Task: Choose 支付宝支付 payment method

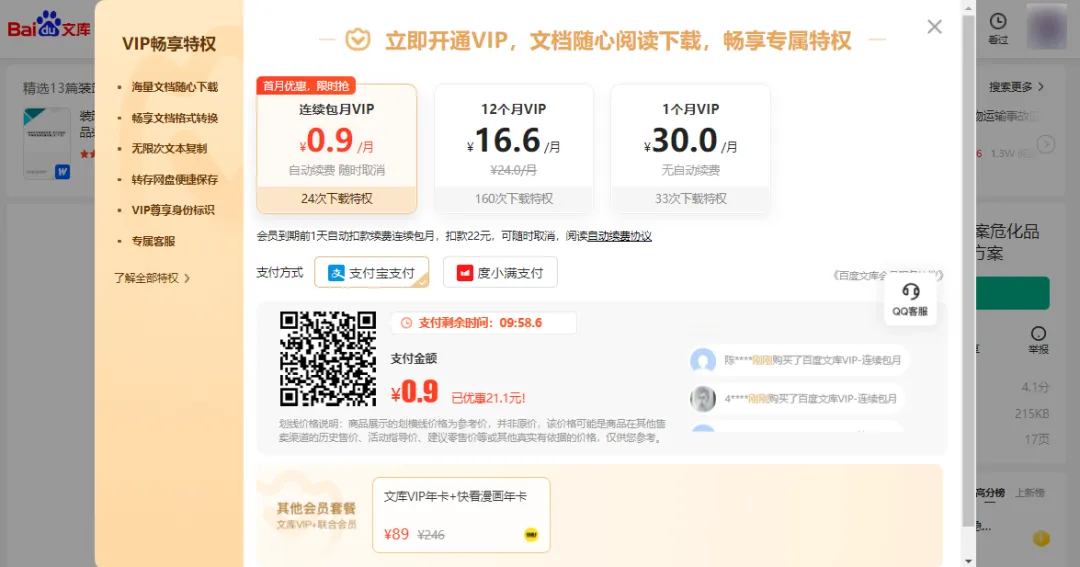Action: click(x=372, y=272)
